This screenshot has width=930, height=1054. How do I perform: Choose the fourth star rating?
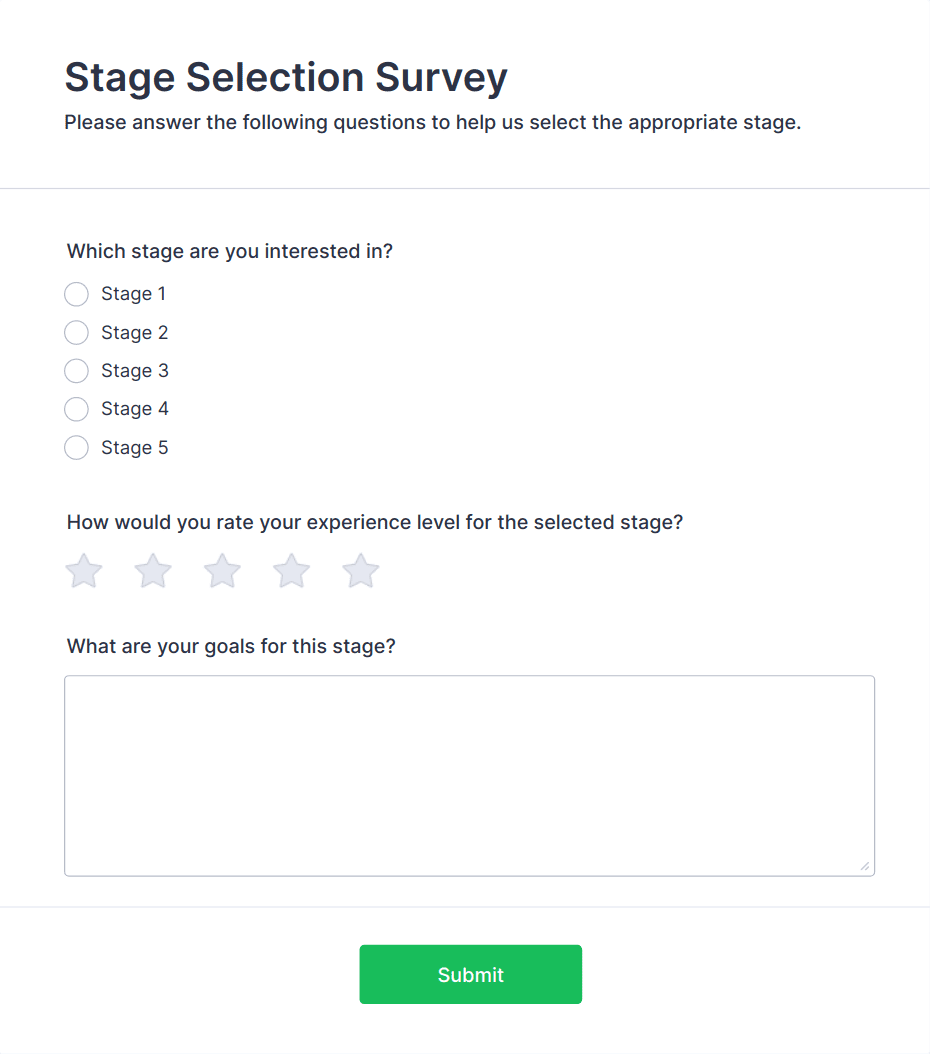pos(291,572)
